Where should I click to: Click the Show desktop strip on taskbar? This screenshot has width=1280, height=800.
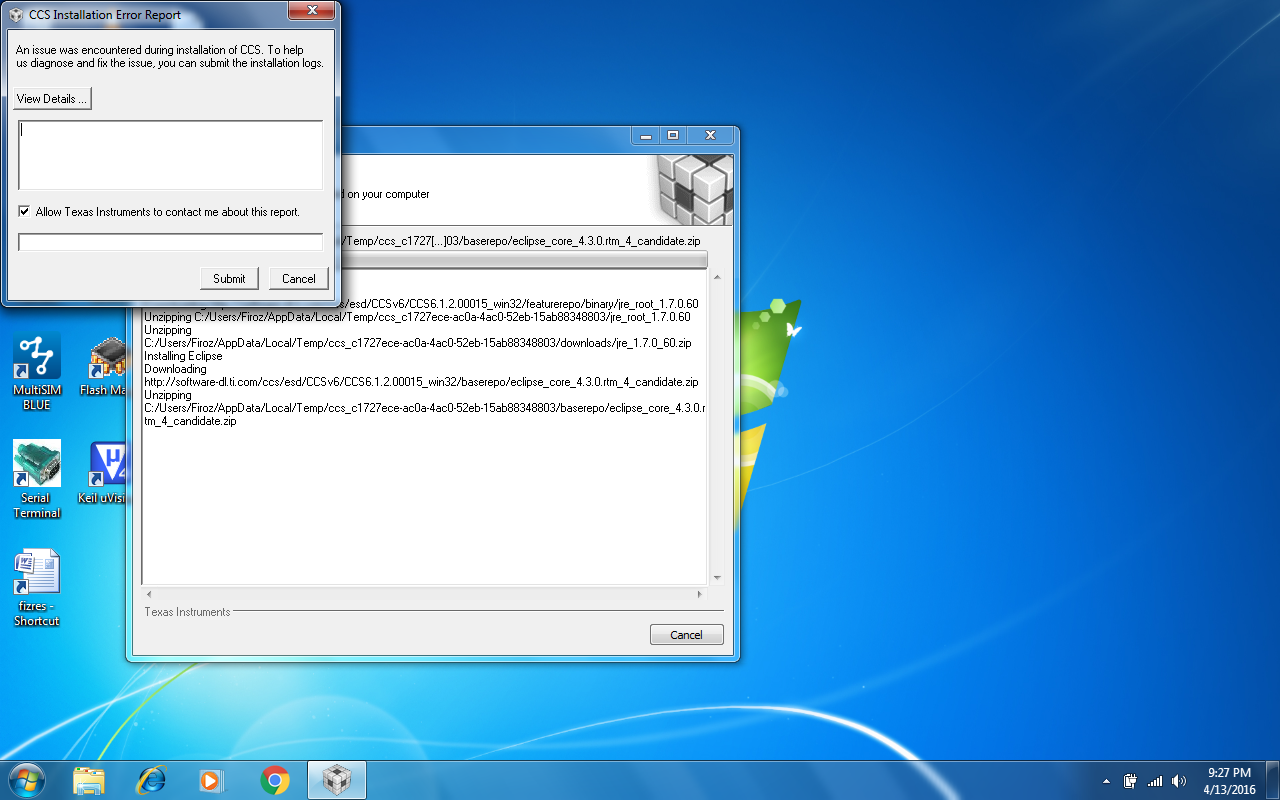click(1273, 780)
